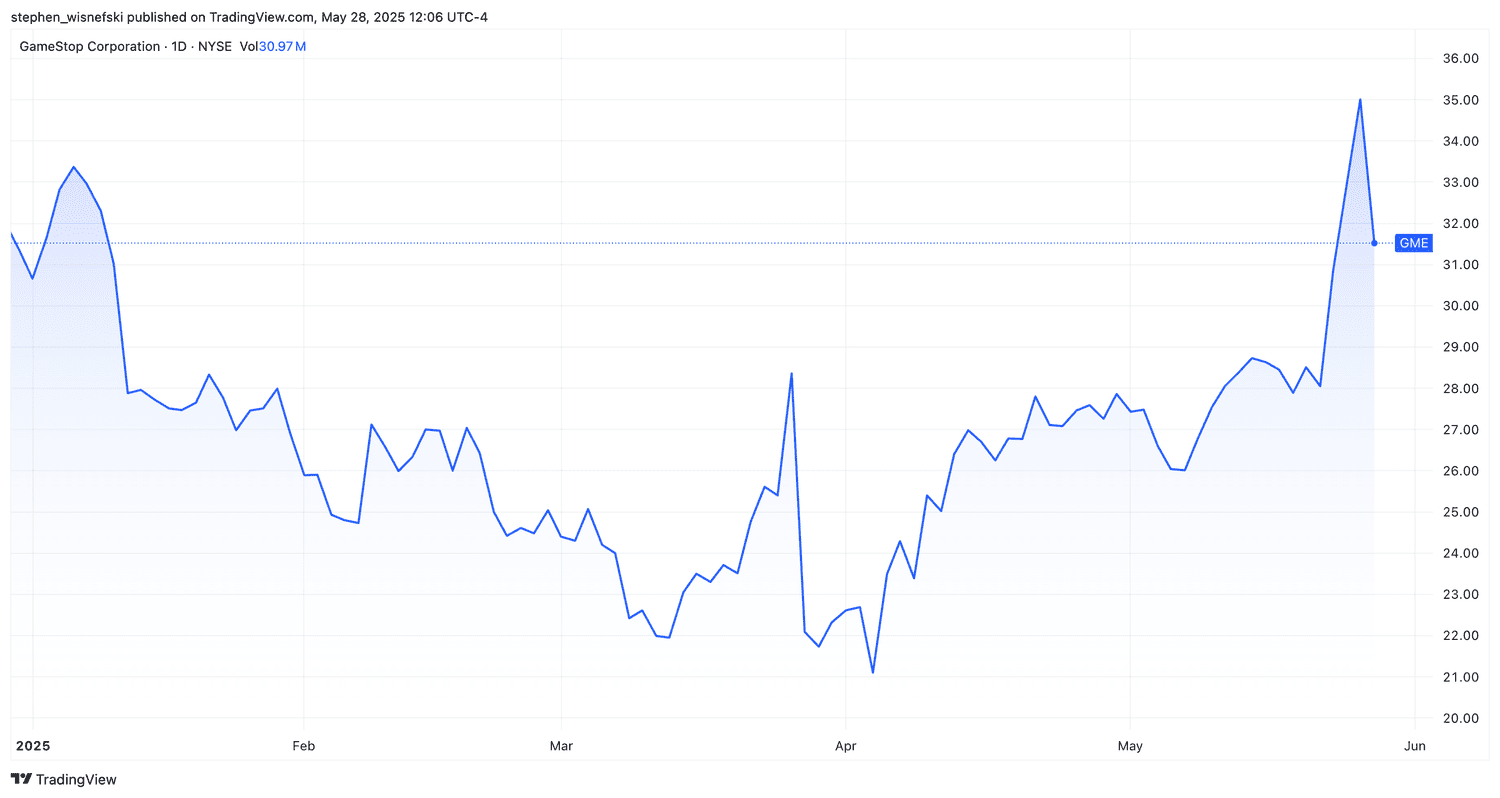Click the late-March spike peak near 28.00

tap(791, 374)
